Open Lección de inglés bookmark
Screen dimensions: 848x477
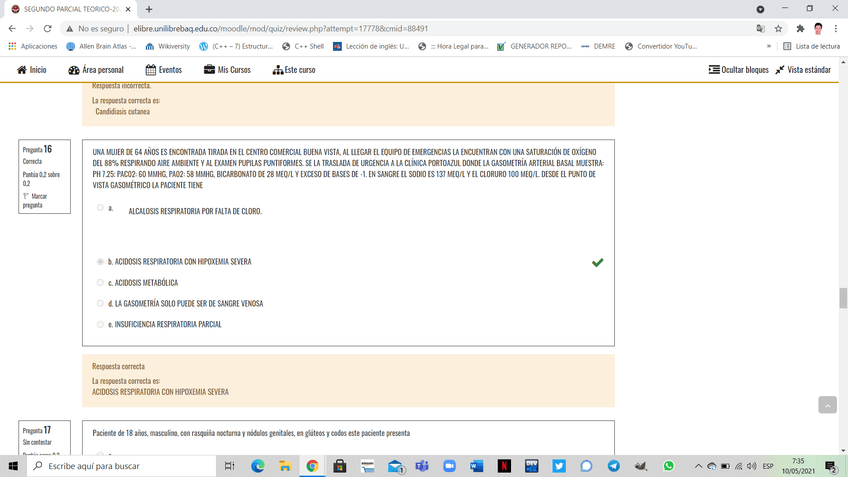pyautogui.click(x=371, y=47)
